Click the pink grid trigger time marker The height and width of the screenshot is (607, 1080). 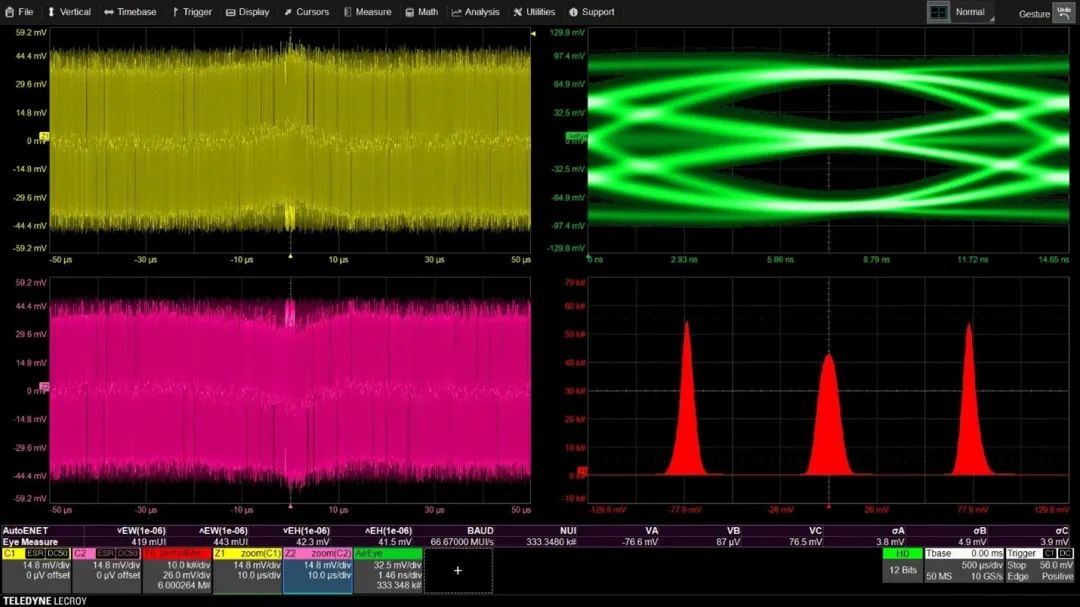[290, 506]
